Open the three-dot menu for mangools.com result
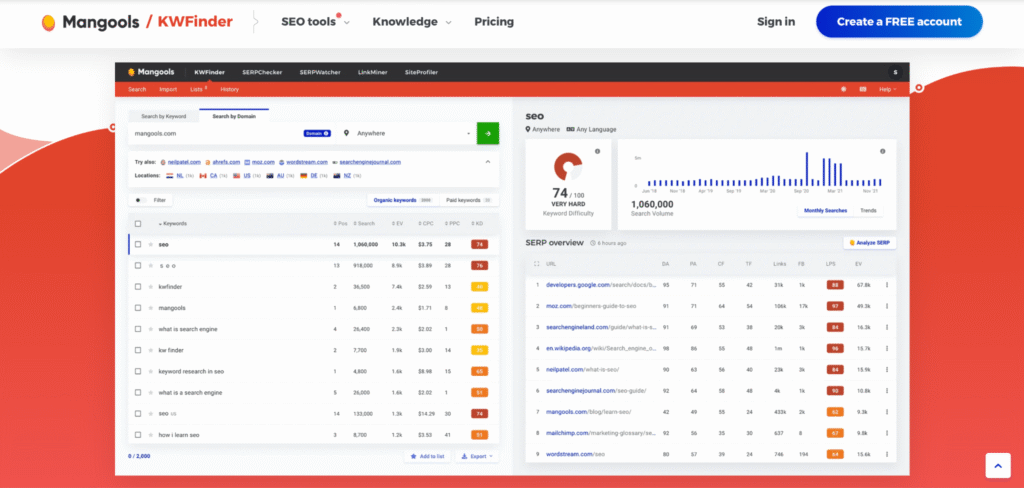 tap(887, 412)
